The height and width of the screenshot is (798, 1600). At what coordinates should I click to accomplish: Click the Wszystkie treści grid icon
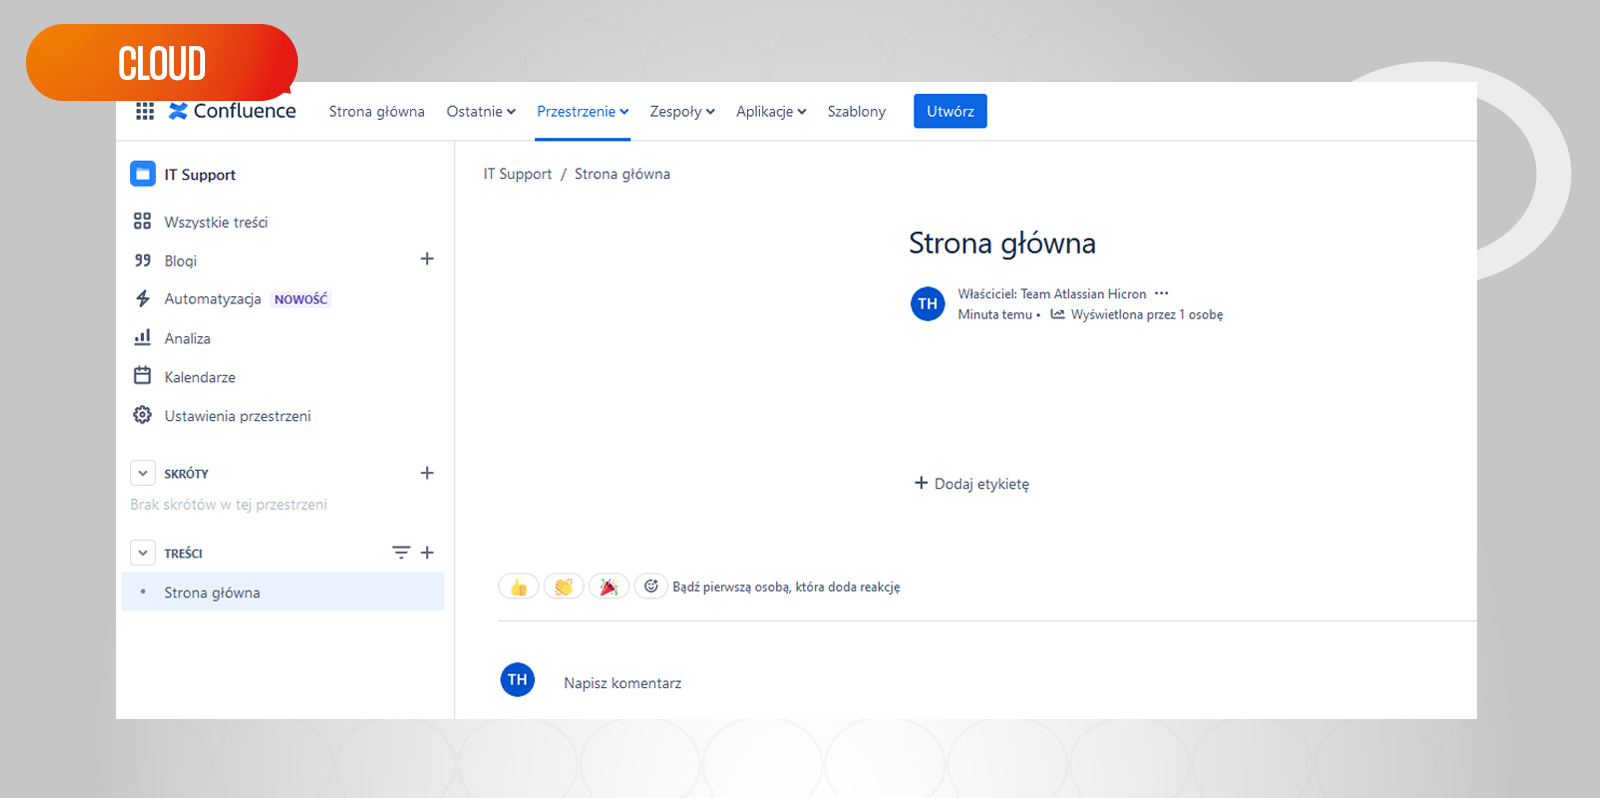pyautogui.click(x=142, y=221)
